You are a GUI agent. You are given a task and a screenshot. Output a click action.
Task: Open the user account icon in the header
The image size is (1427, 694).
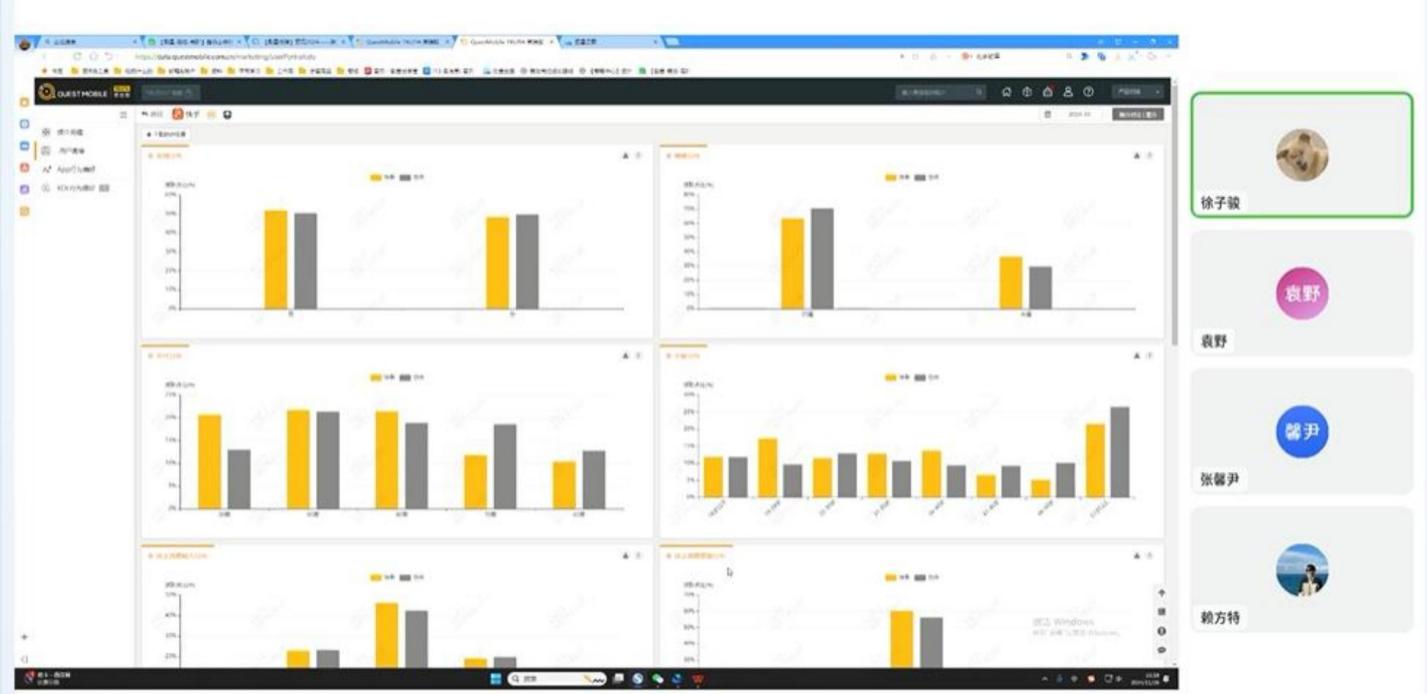[1067, 92]
